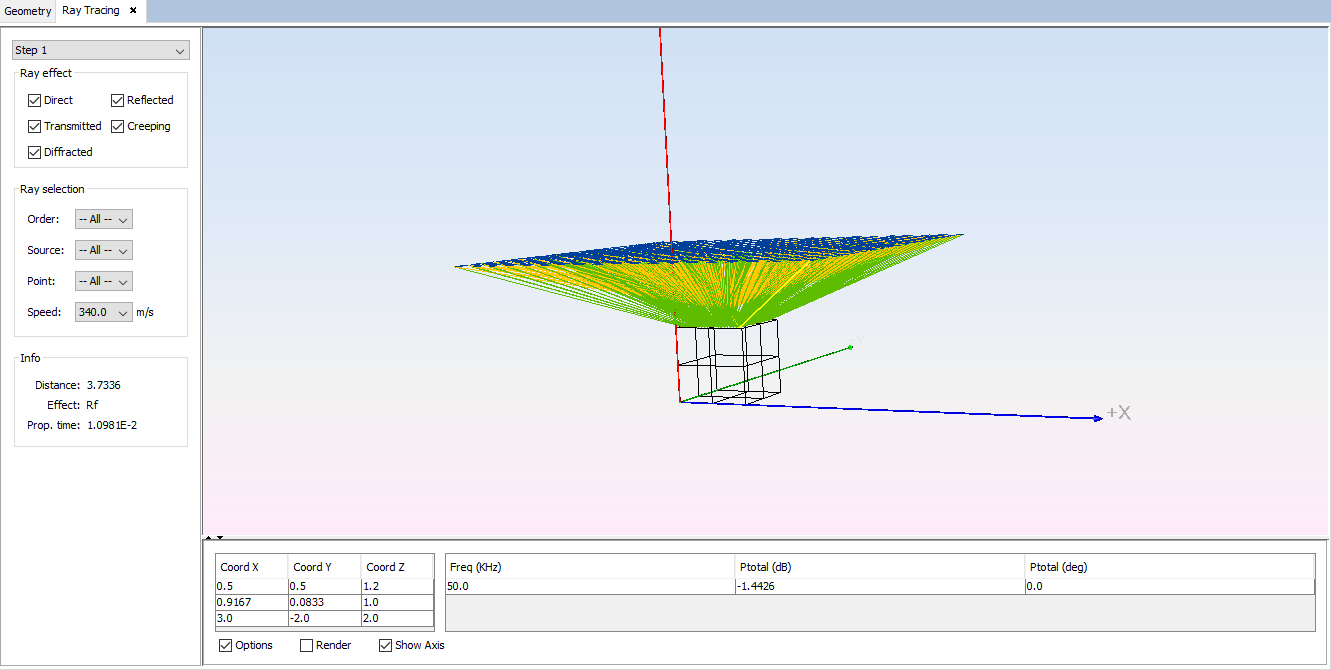Enable the Render checkbox
Viewport: 1331px width, 670px height.
pyautogui.click(x=307, y=645)
